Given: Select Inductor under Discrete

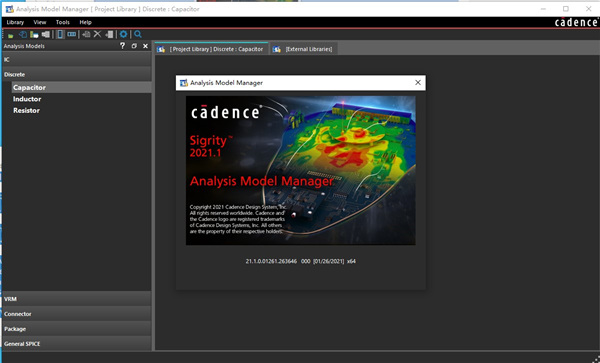Looking at the screenshot, I should click(27, 99).
